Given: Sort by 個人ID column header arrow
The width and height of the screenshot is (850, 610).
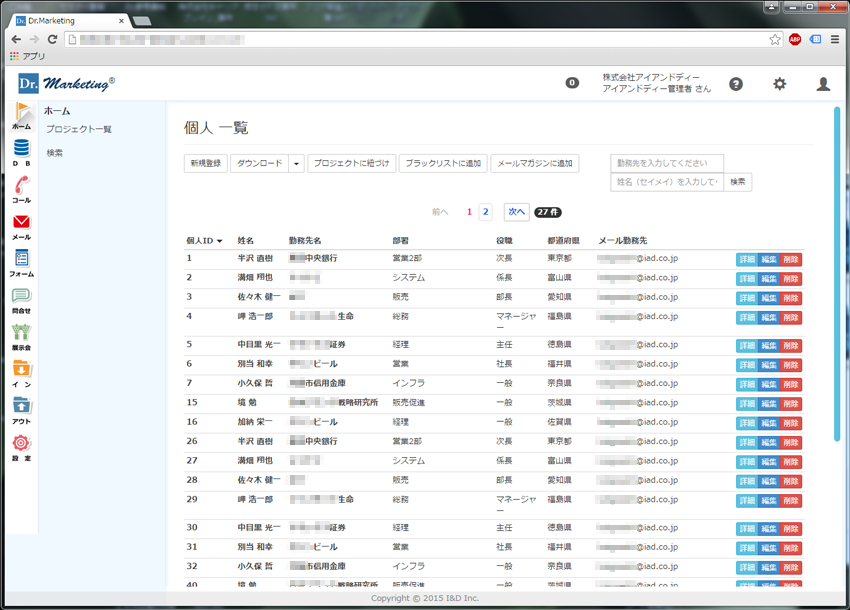Looking at the screenshot, I should pyautogui.click(x=219, y=241).
